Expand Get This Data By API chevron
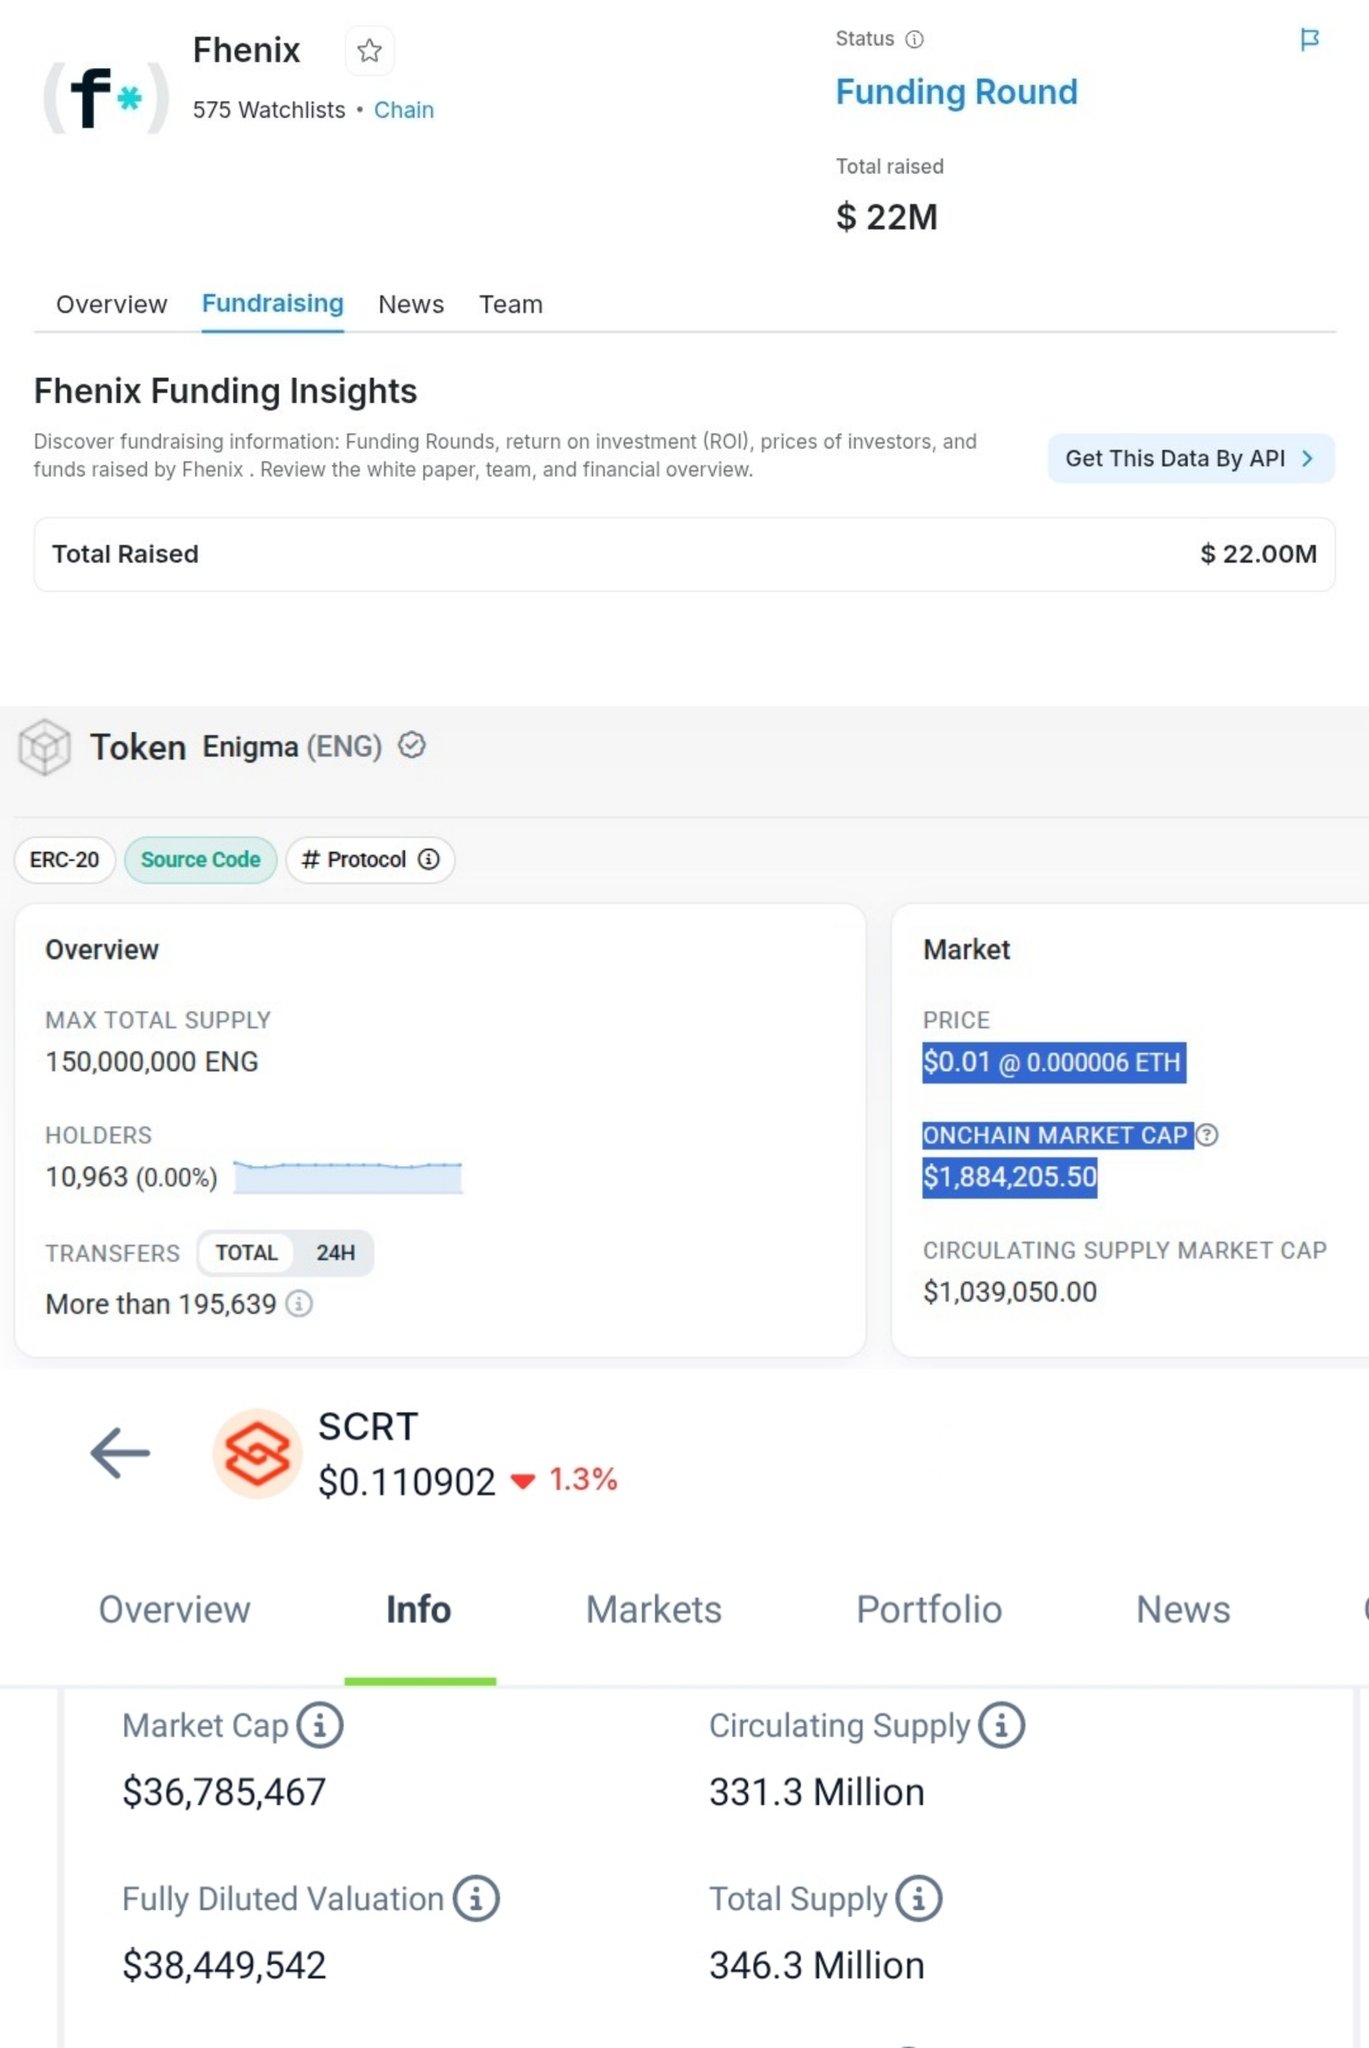 click(1307, 459)
